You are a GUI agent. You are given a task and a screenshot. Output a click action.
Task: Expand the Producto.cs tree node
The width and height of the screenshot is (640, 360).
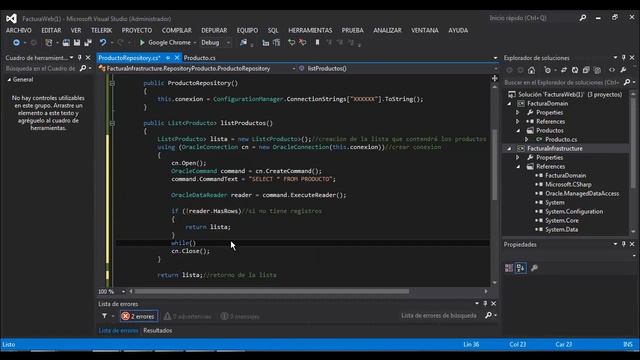click(x=527, y=140)
